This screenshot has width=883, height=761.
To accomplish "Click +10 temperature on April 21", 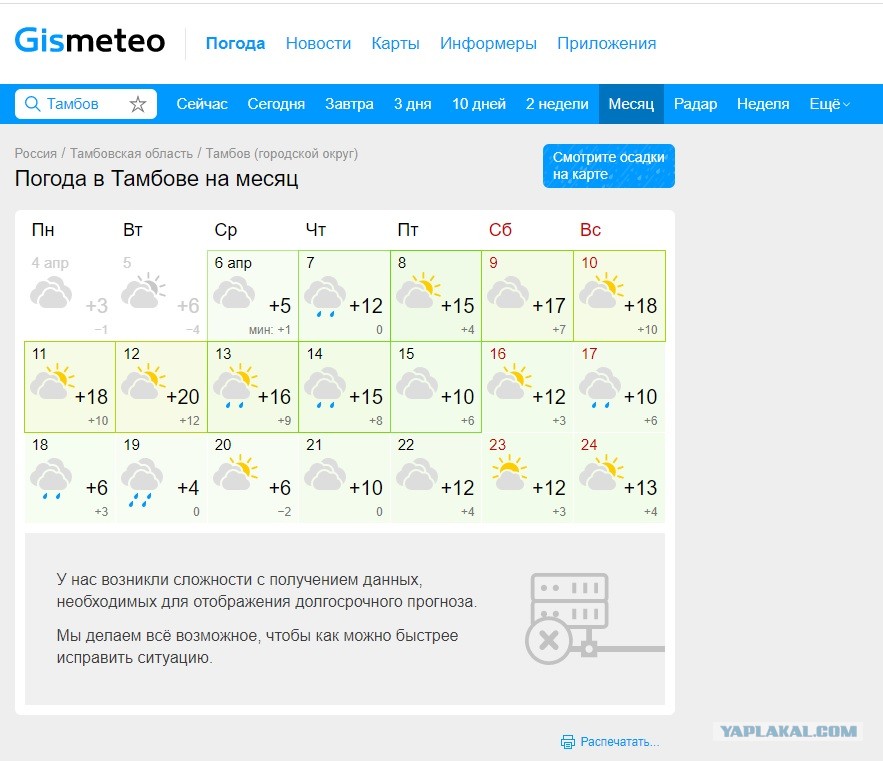I will 365,487.
